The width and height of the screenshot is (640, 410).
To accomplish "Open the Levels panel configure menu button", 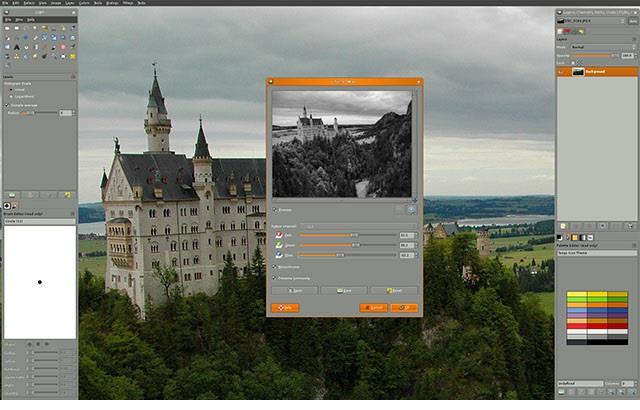I will click(73, 77).
